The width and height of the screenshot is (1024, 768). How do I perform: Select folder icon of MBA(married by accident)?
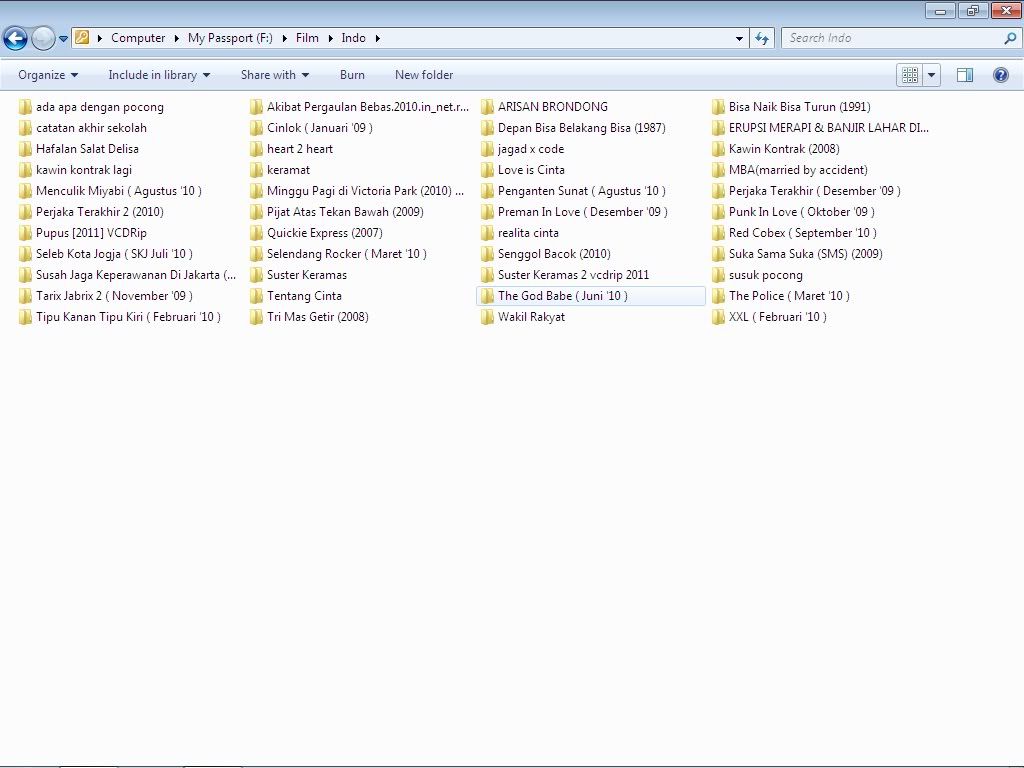click(718, 170)
